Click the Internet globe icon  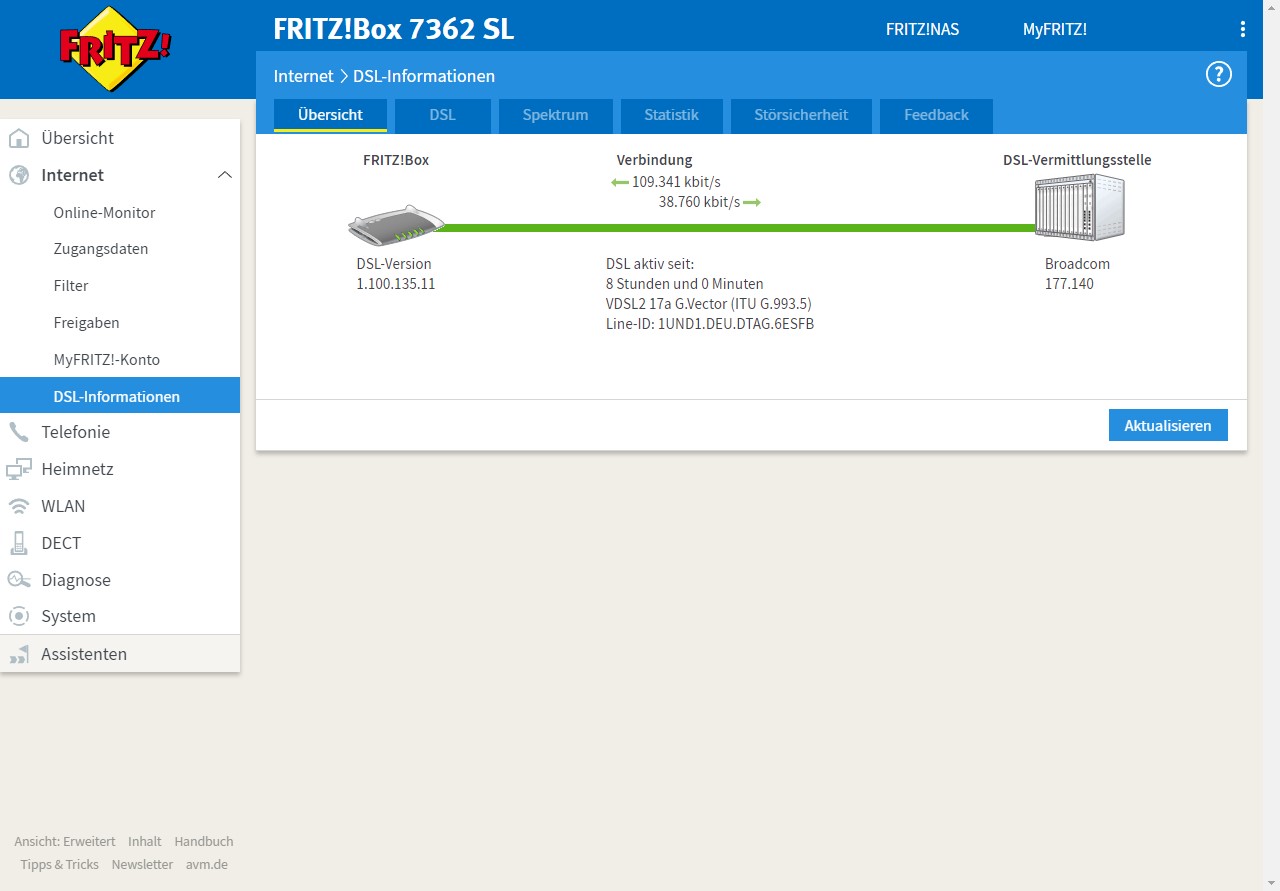click(19, 175)
